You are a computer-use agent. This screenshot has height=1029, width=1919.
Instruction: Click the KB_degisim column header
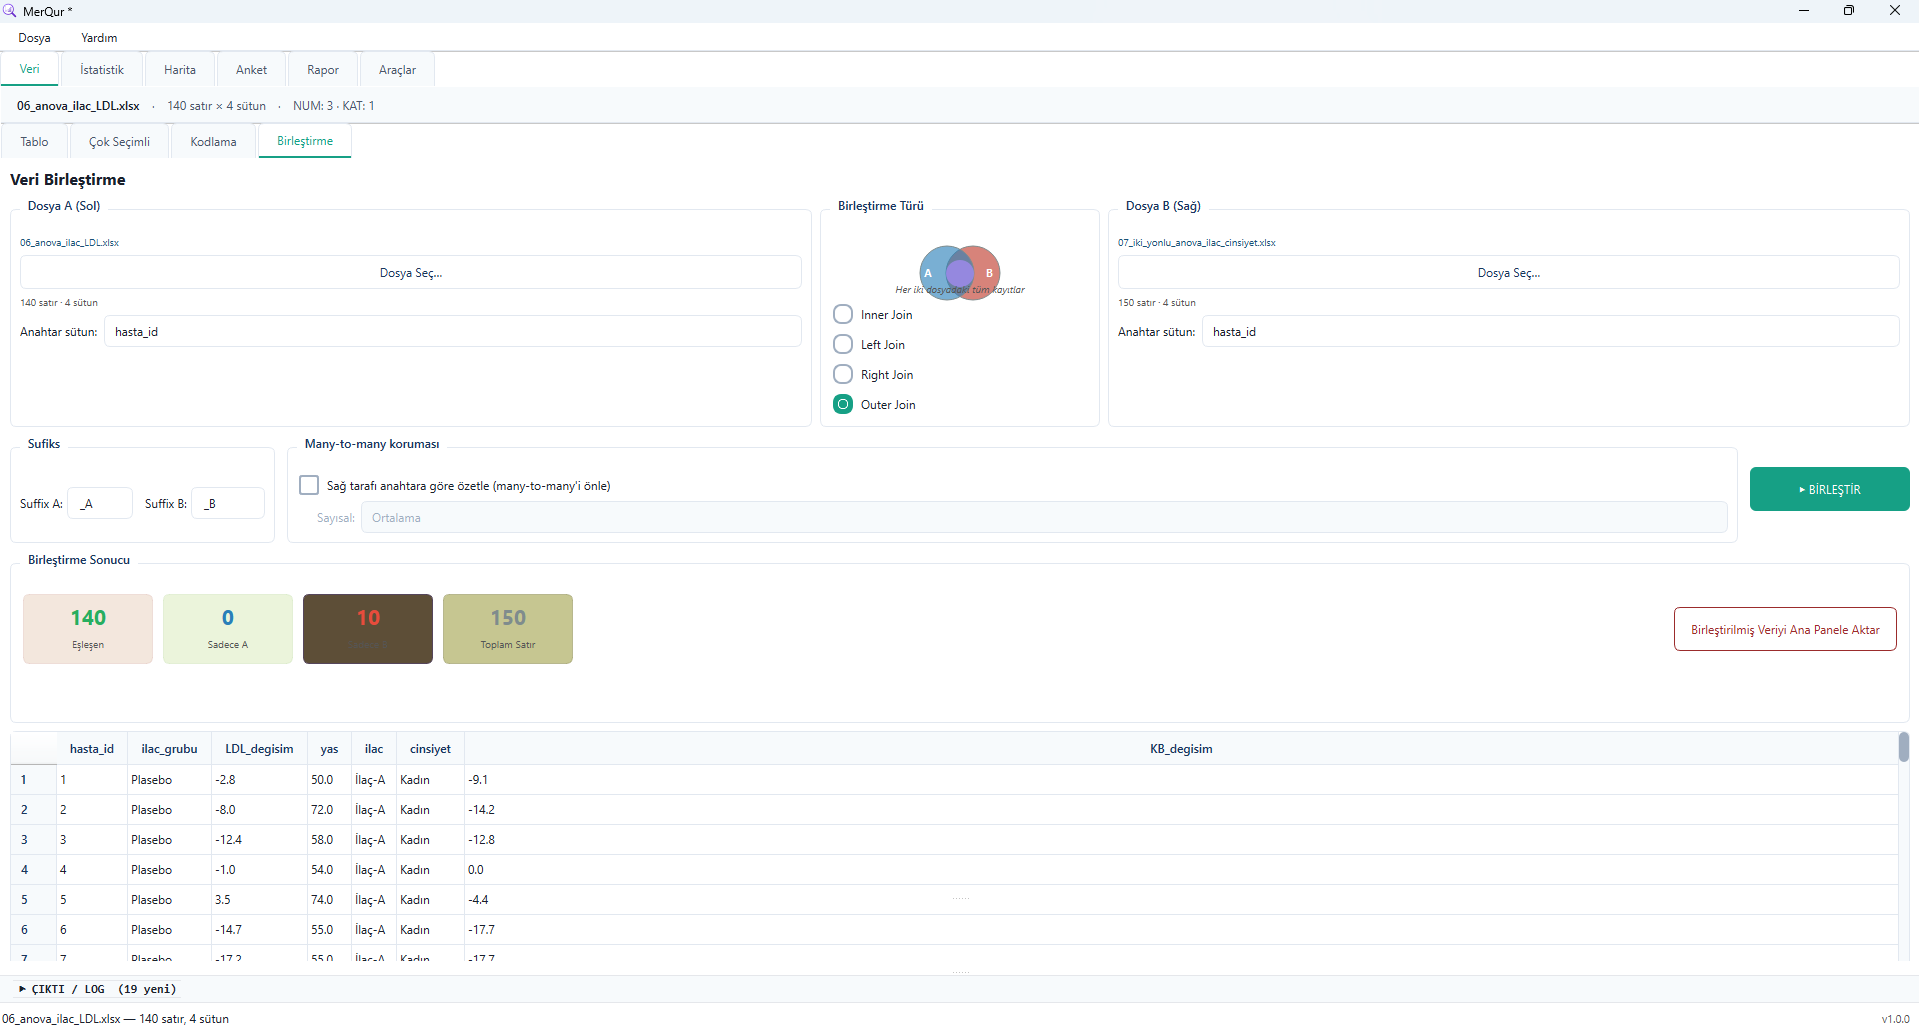pyautogui.click(x=1181, y=749)
